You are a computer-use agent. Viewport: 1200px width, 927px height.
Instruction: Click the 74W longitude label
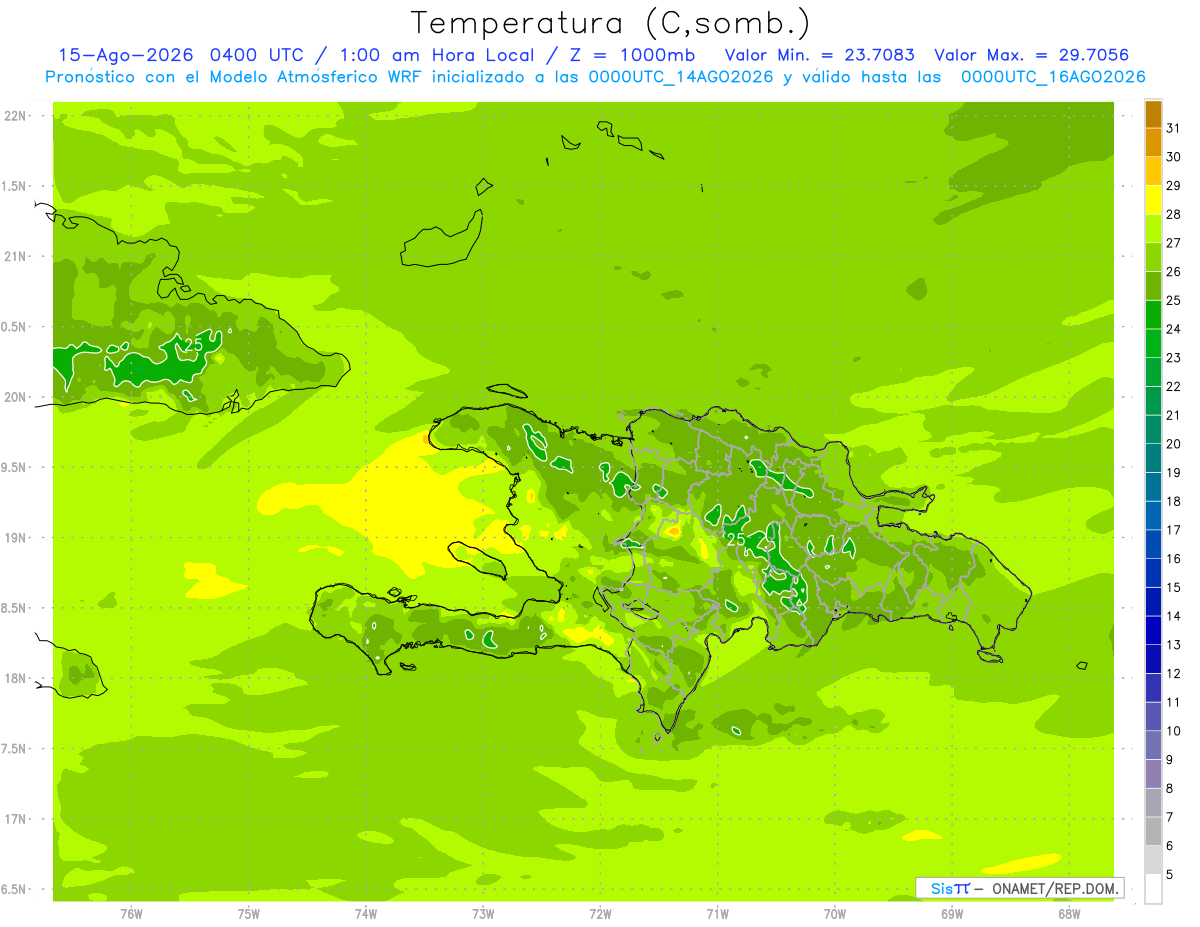tap(366, 914)
